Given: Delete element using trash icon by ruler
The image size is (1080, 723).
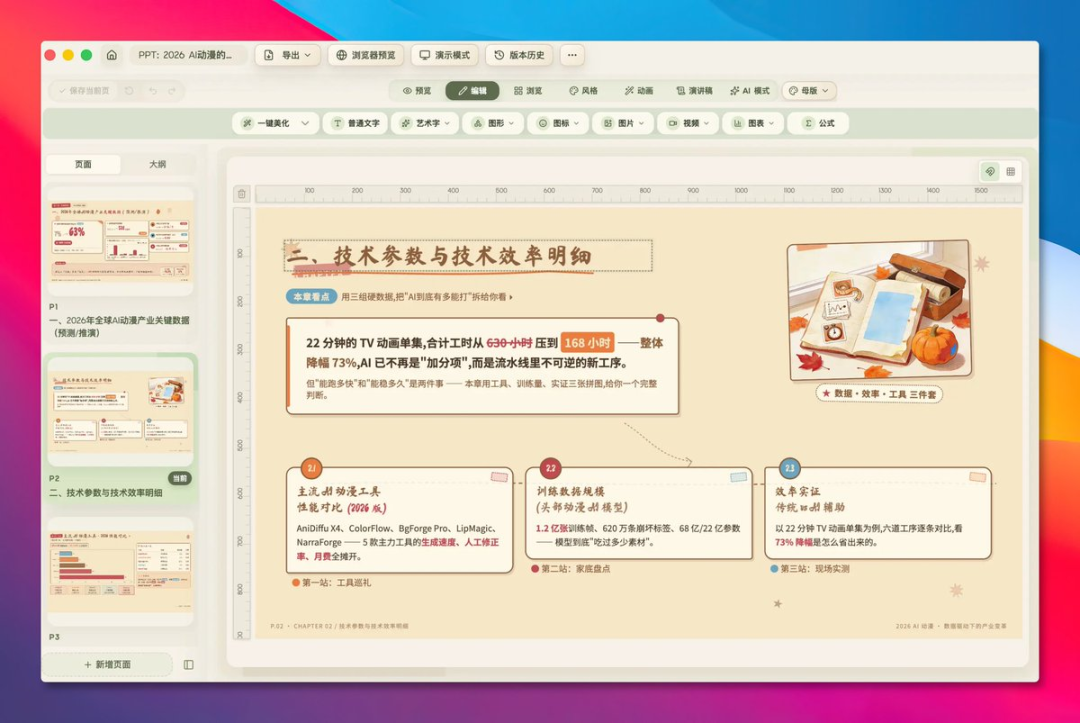Looking at the screenshot, I should point(242,194).
